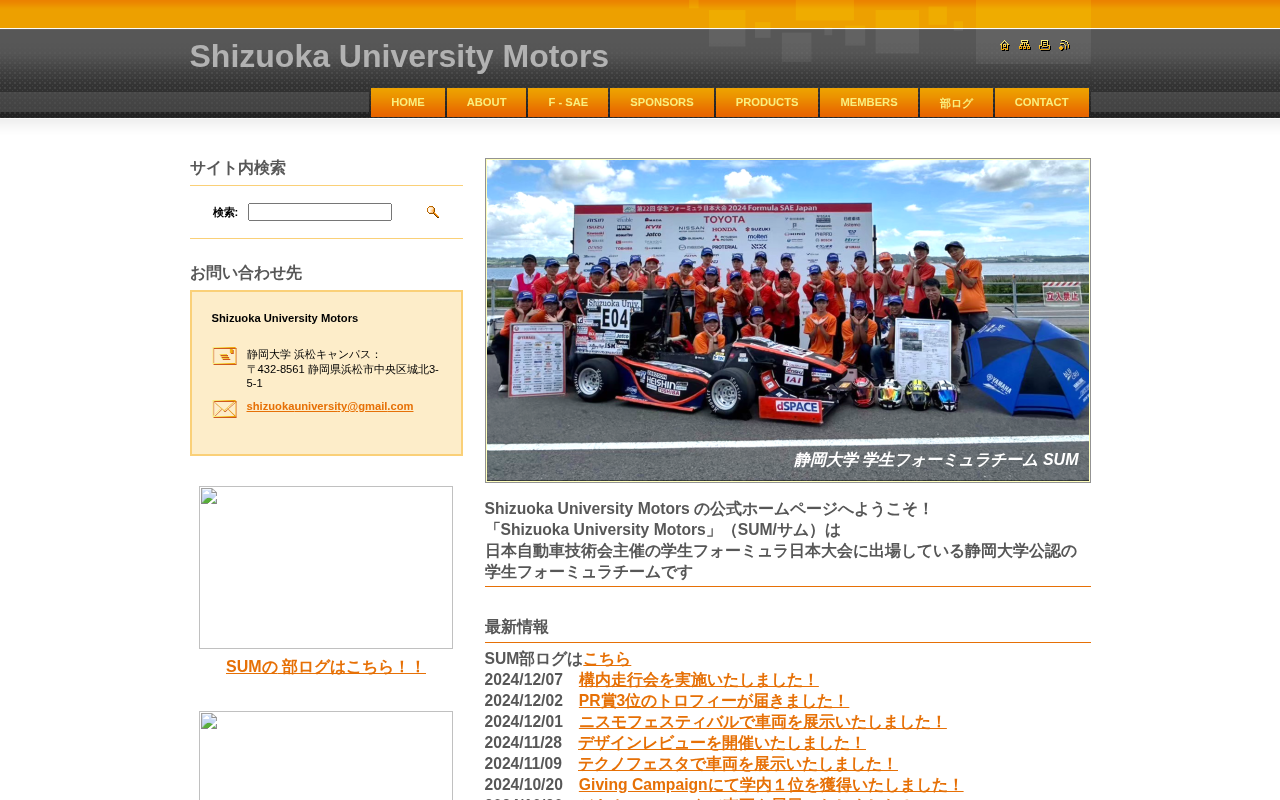This screenshot has height=800, width=1280.
Task: Click the home icon in header
Action: [x=1004, y=45]
